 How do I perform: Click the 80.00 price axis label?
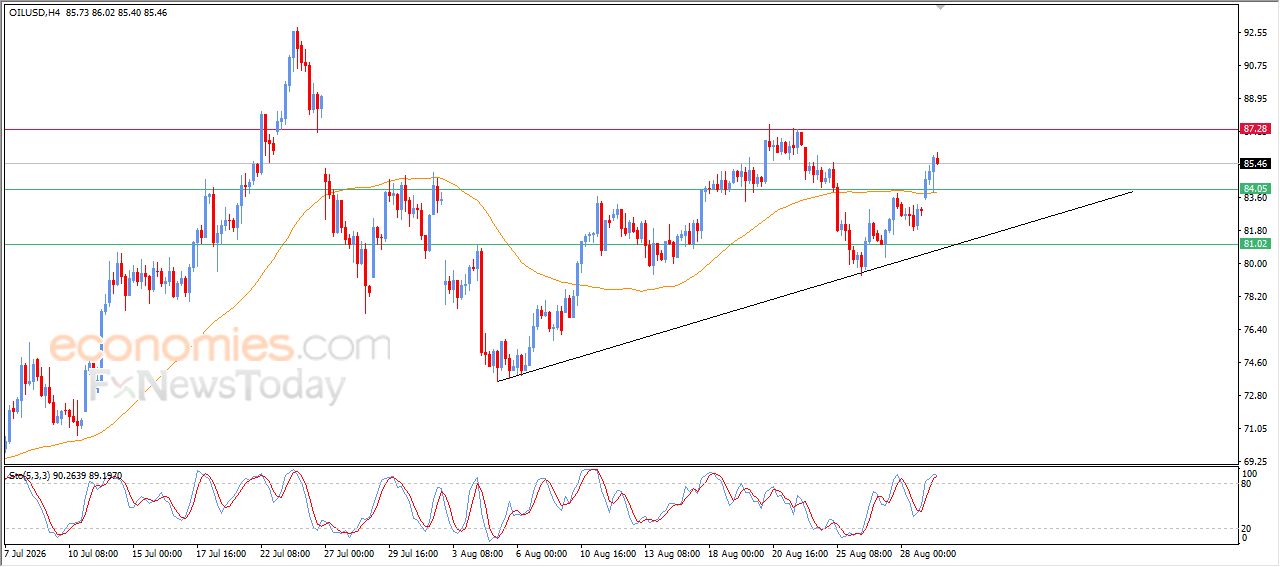[1255, 264]
